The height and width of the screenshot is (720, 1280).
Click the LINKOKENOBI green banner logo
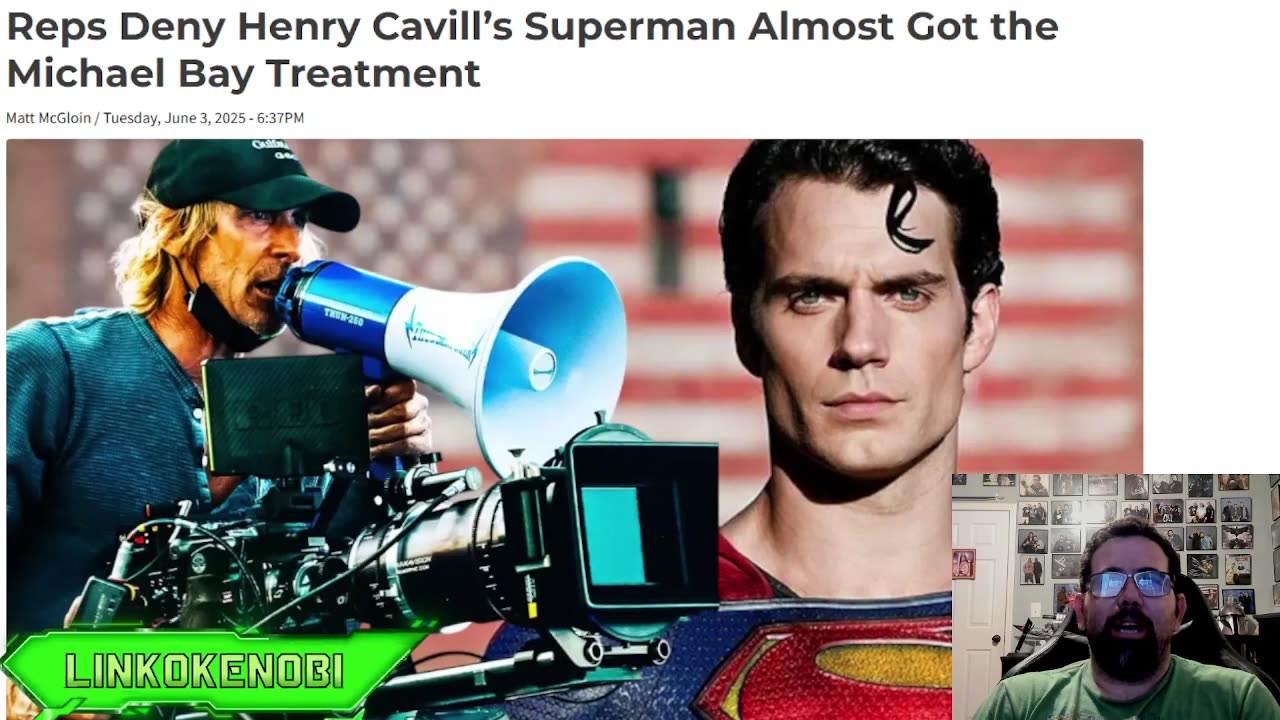coord(205,671)
